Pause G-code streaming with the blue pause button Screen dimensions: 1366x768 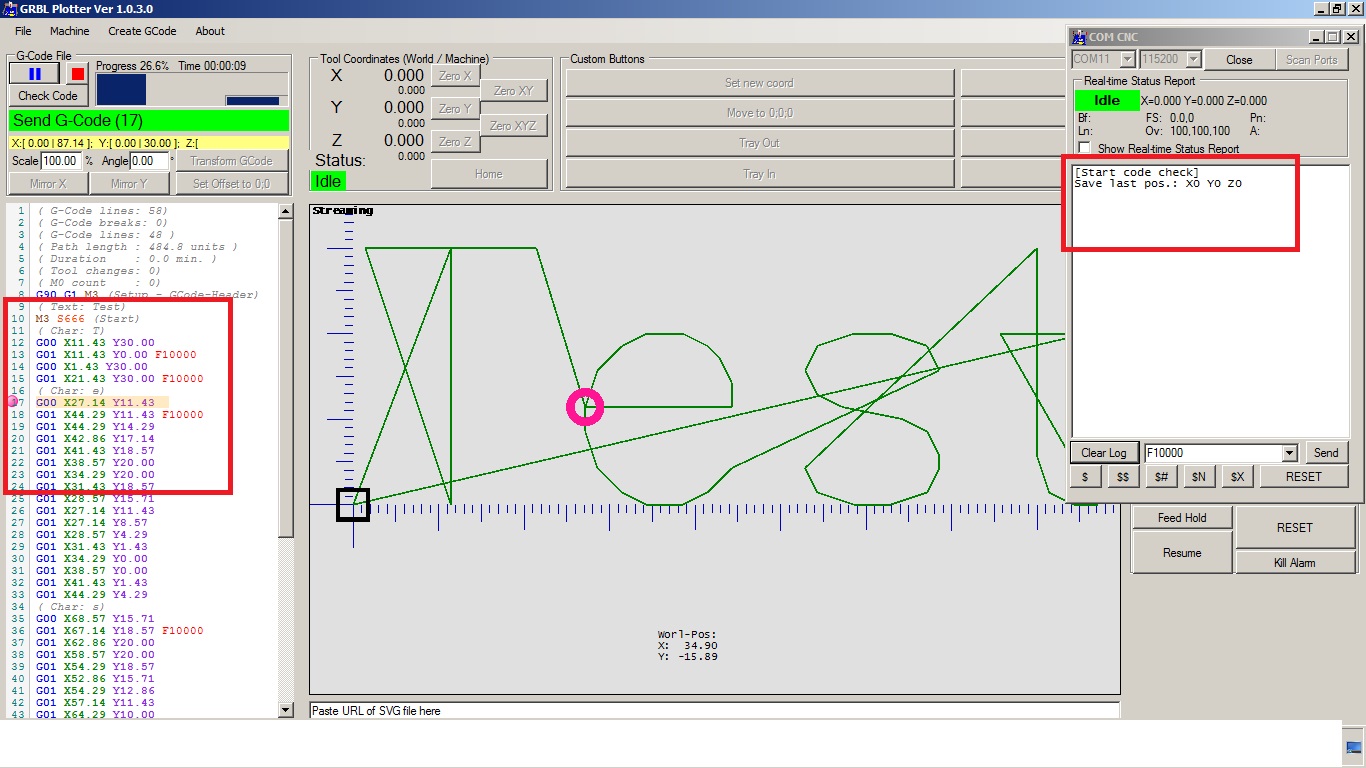pos(35,73)
